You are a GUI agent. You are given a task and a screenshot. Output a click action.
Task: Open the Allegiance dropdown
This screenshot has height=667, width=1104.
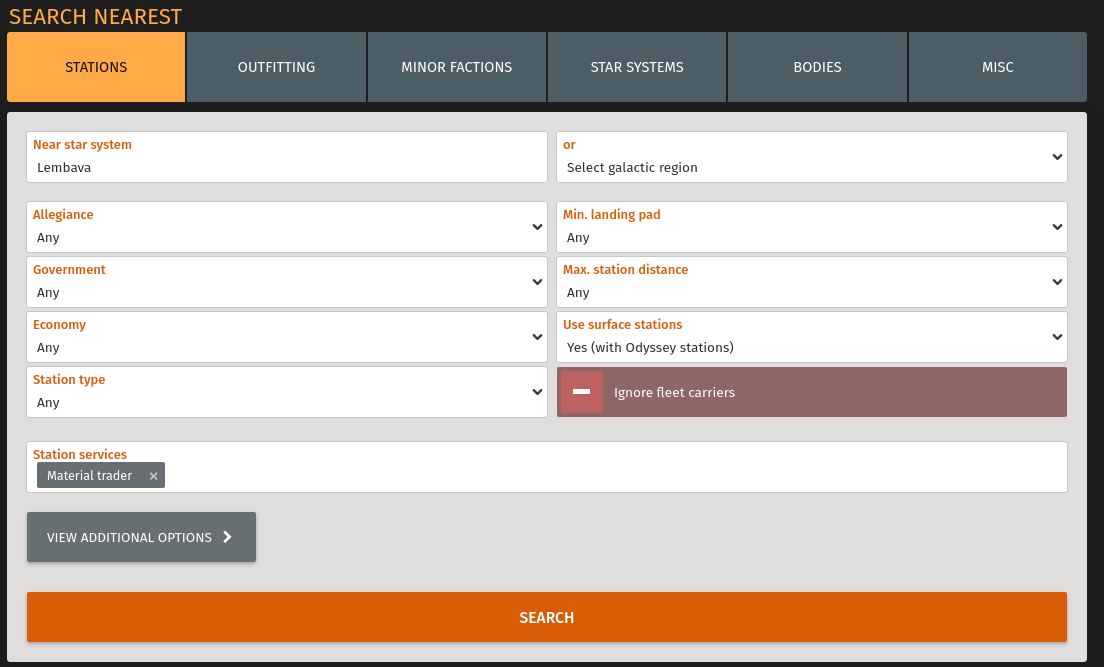point(287,228)
